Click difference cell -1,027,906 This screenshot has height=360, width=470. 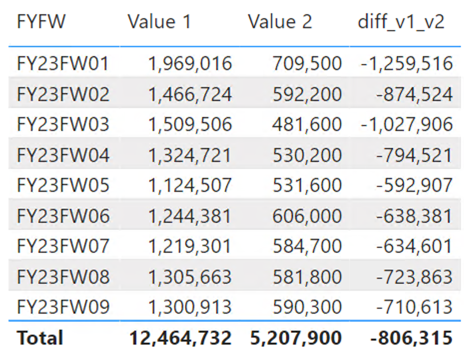point(407,124)
